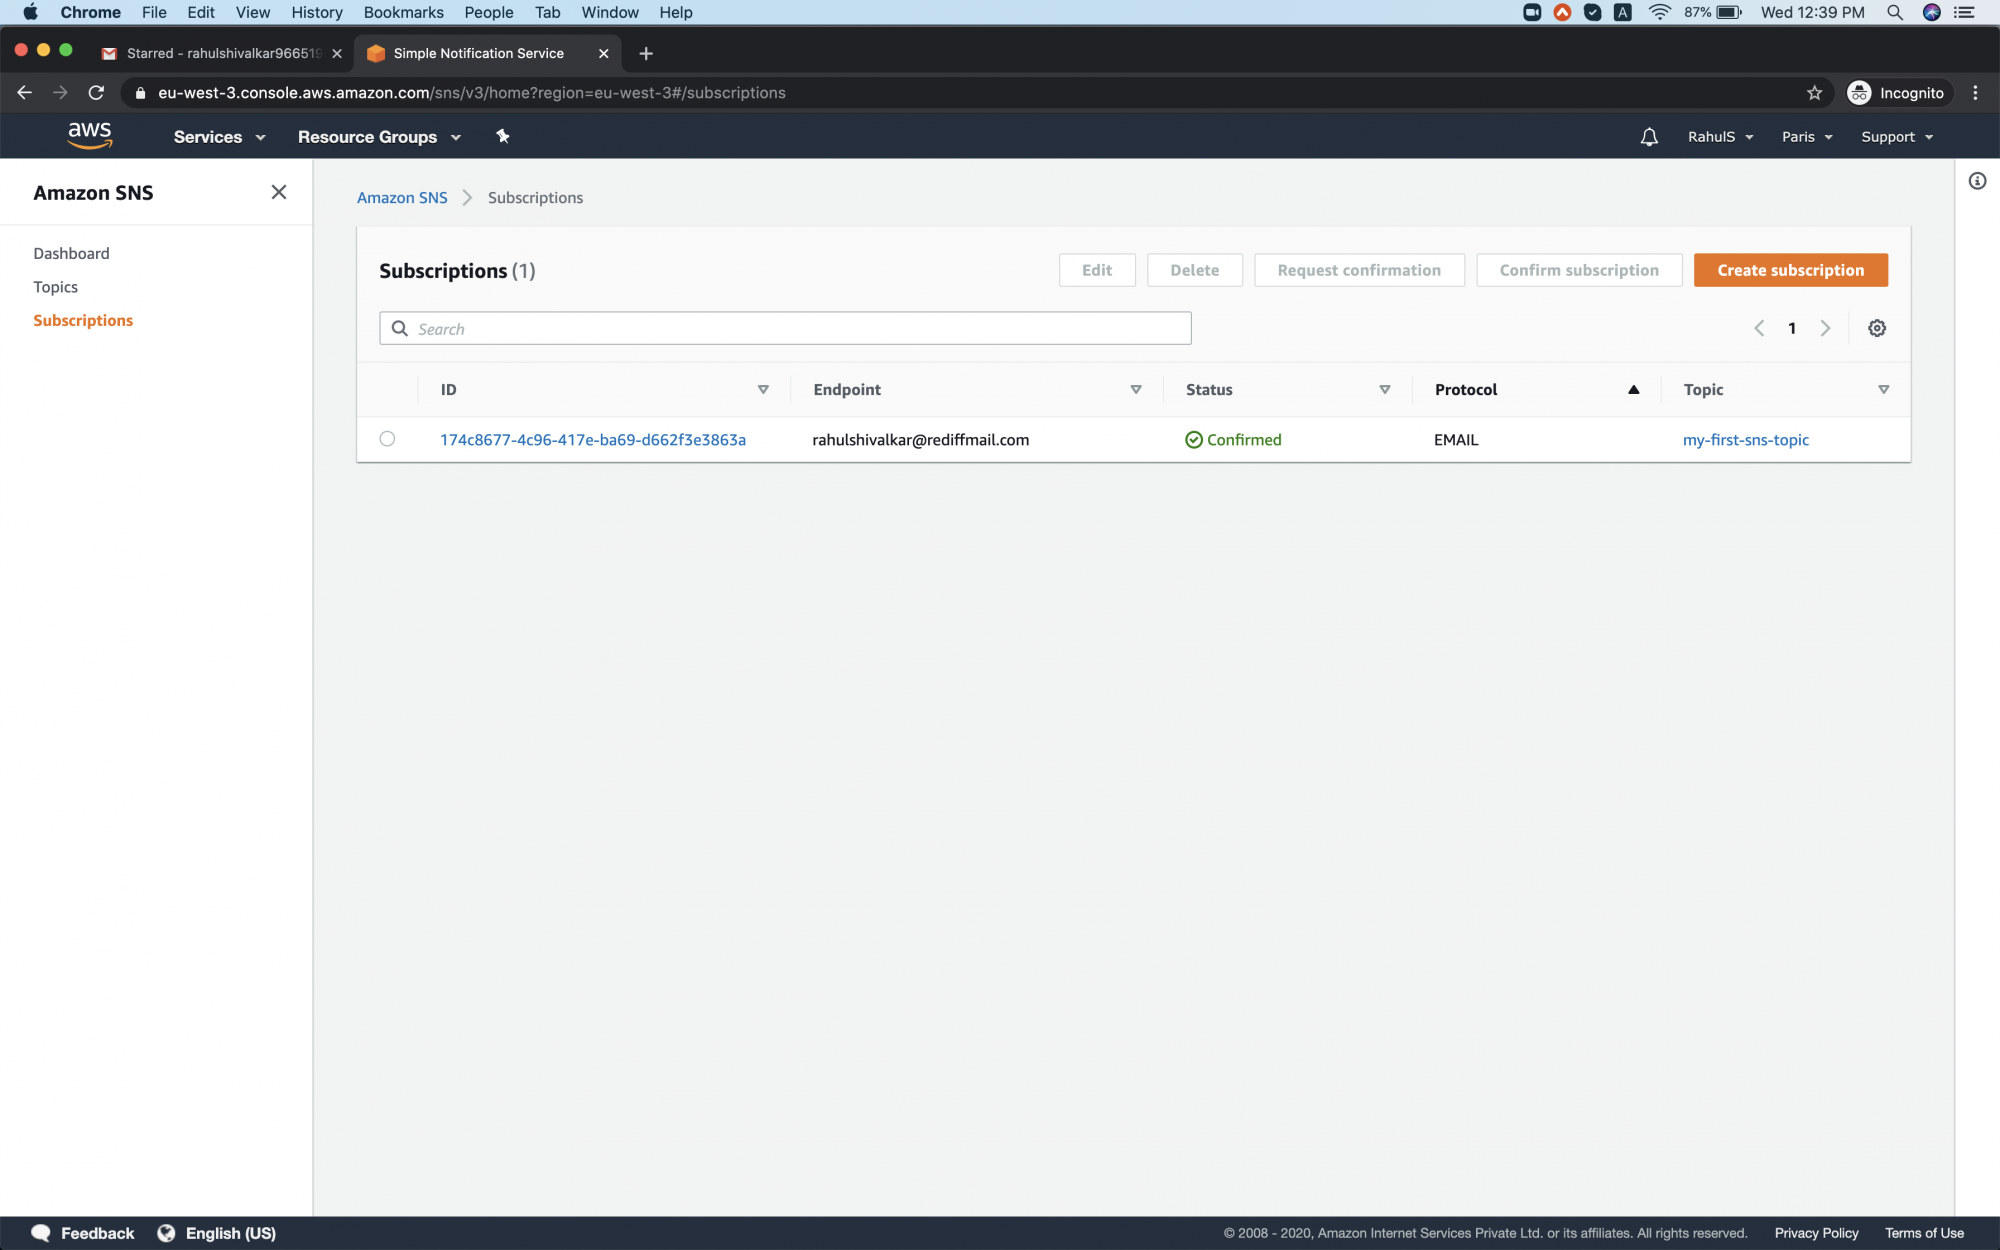Image resolution: width=2000 pixels, height=1250 pixels.
Task: Open the Bookmarks menu
Action: [x=403, y=12]
